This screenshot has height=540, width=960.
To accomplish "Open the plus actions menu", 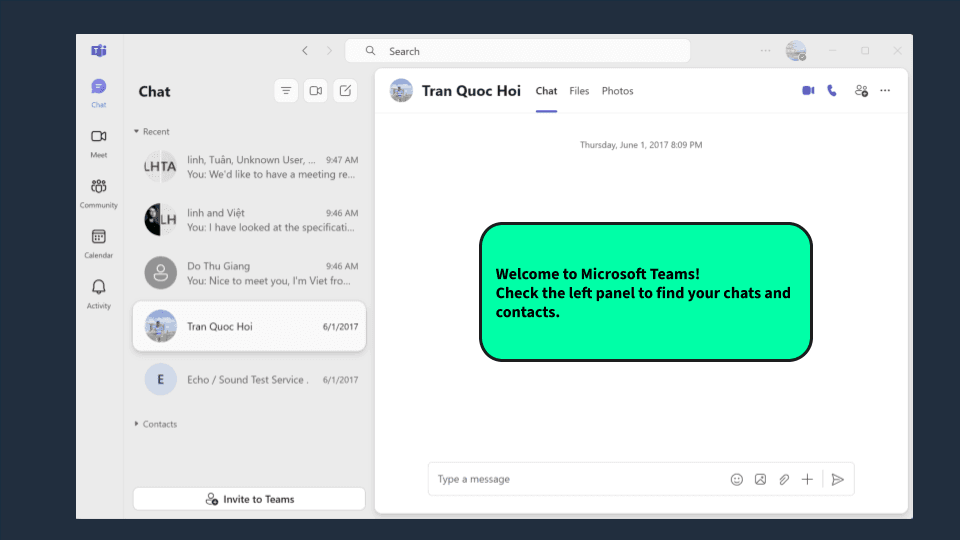I will point(808,479).
